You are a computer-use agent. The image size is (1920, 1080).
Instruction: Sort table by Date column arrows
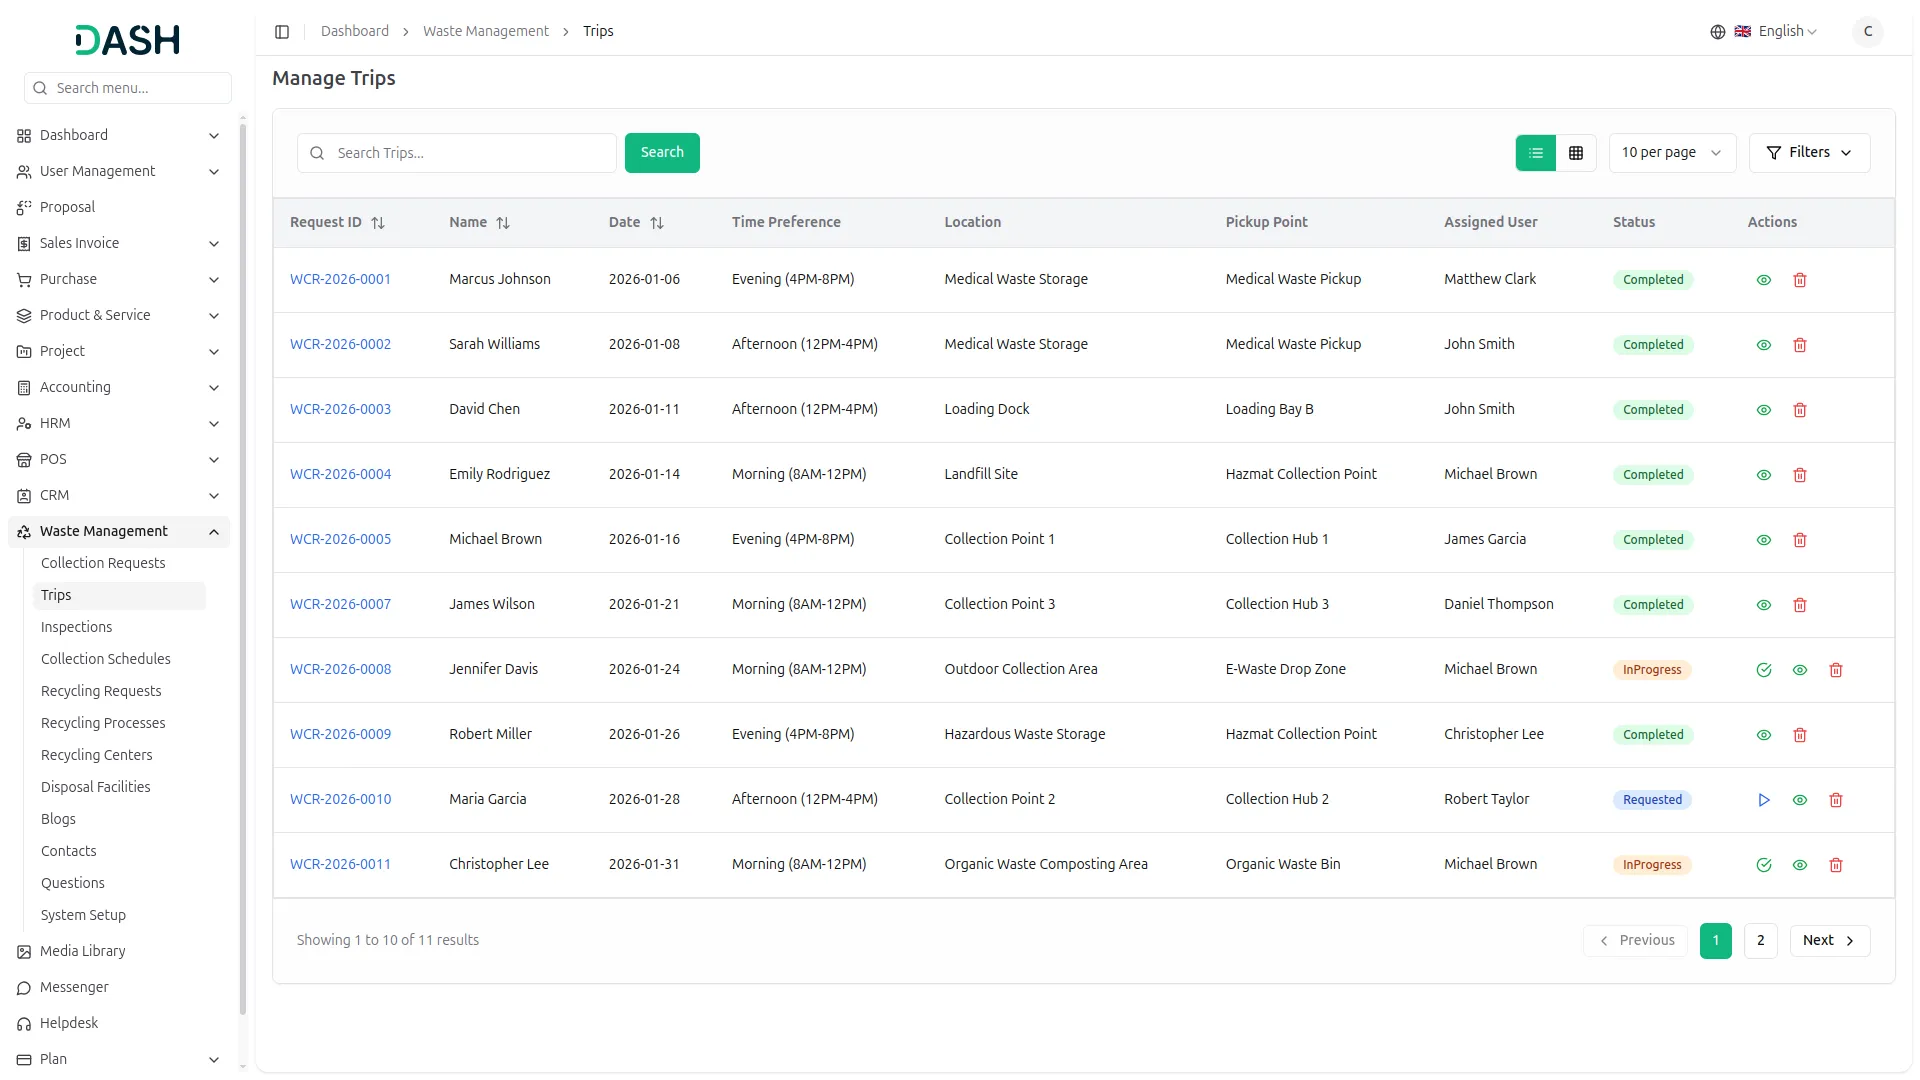tap(657, 223)
